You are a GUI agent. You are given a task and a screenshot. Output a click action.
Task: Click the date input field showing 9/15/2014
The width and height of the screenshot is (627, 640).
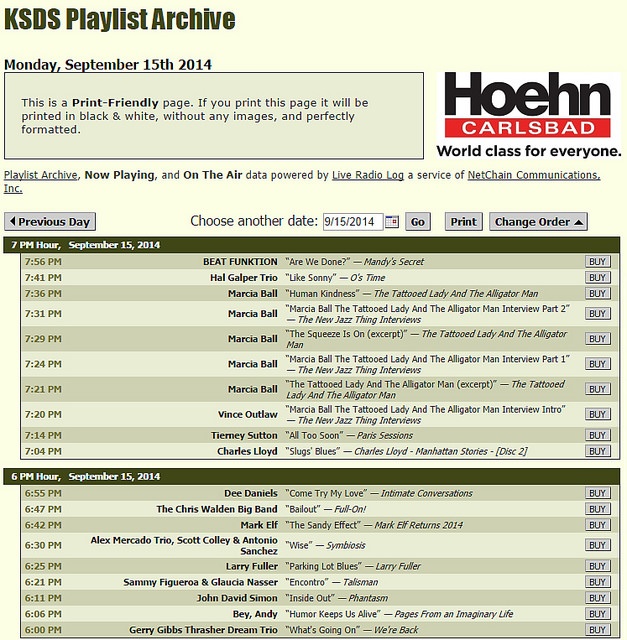(x=353, y=222)
